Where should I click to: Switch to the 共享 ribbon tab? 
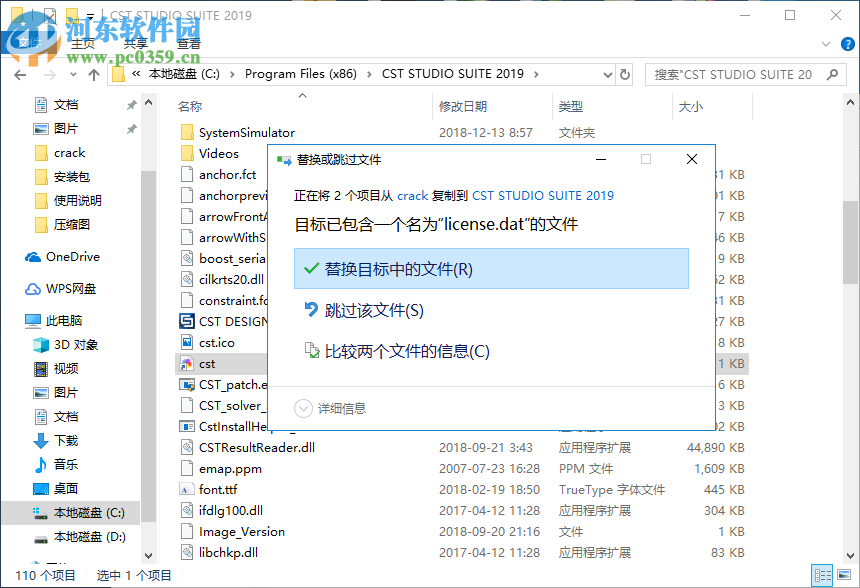point(136,44)
